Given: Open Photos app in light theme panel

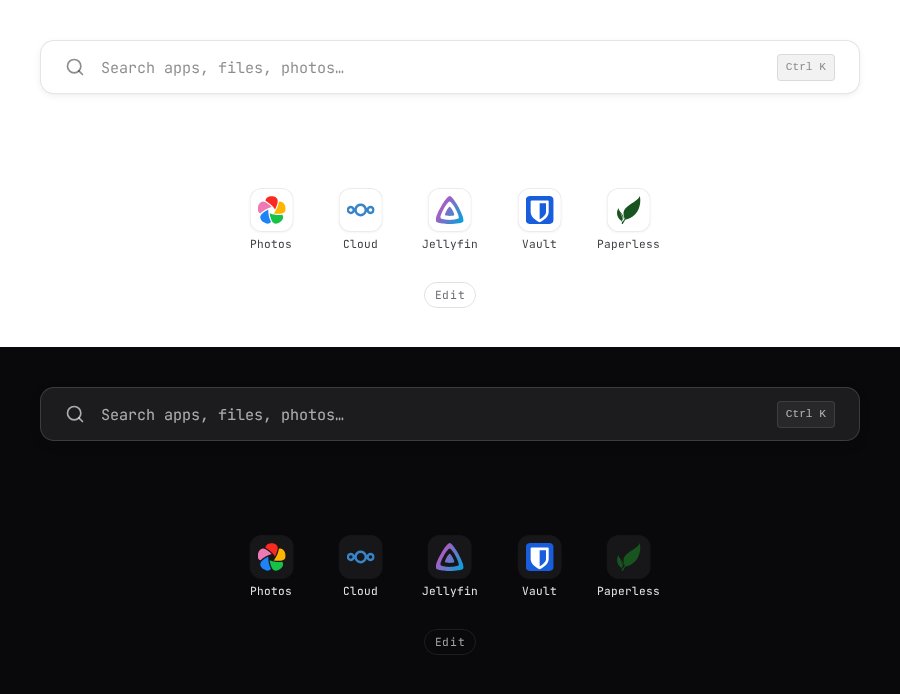Looking at the screenshot, I should (271, 210).
